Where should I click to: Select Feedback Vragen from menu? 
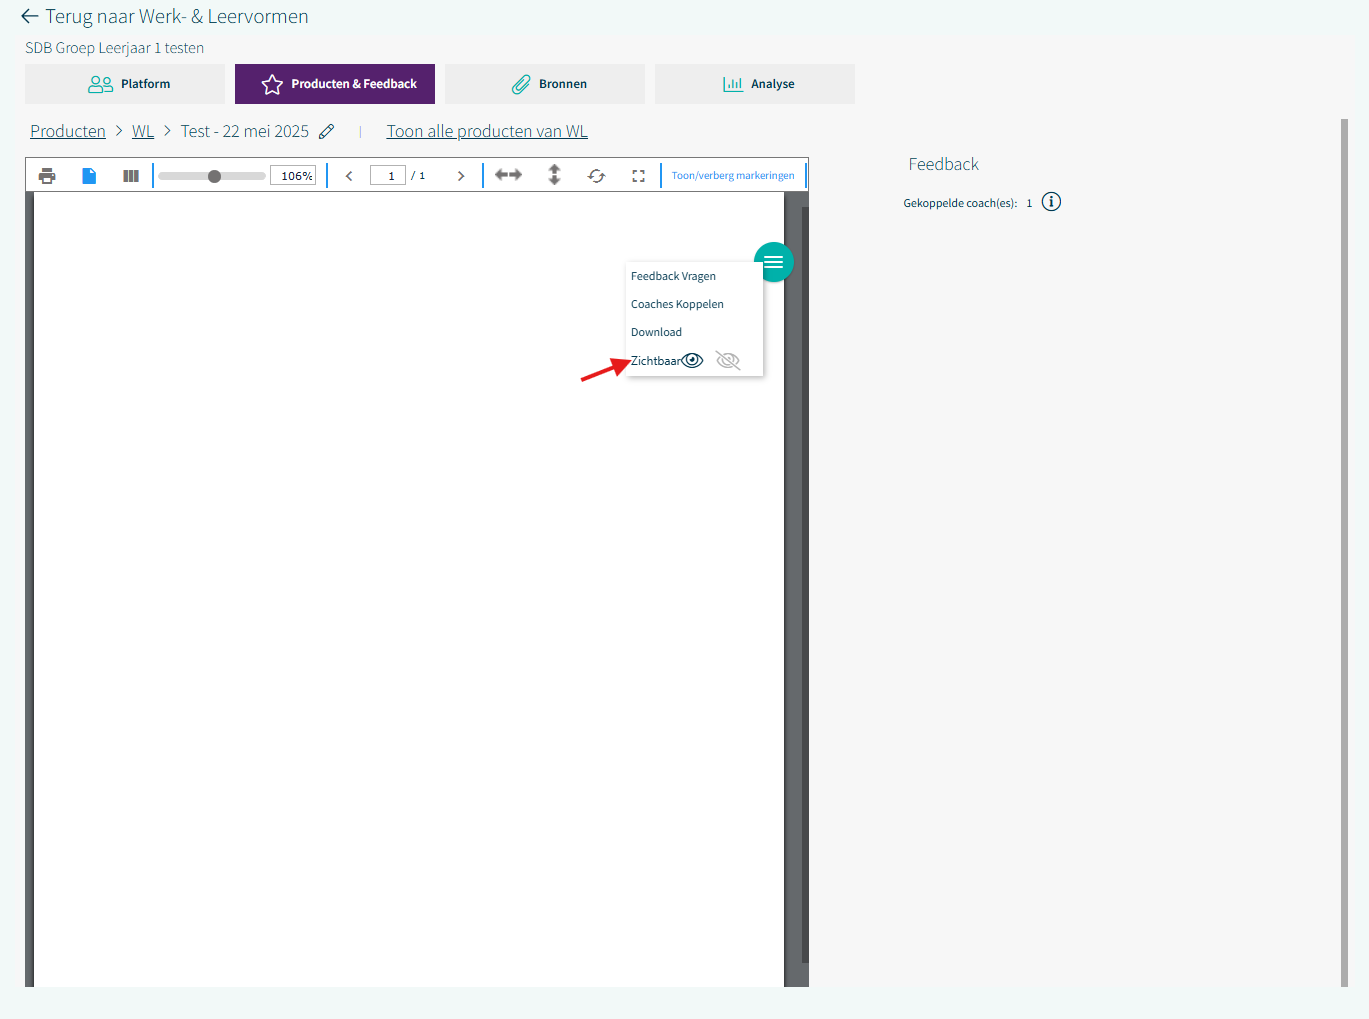pyautogui.click(x=673, y=276)
